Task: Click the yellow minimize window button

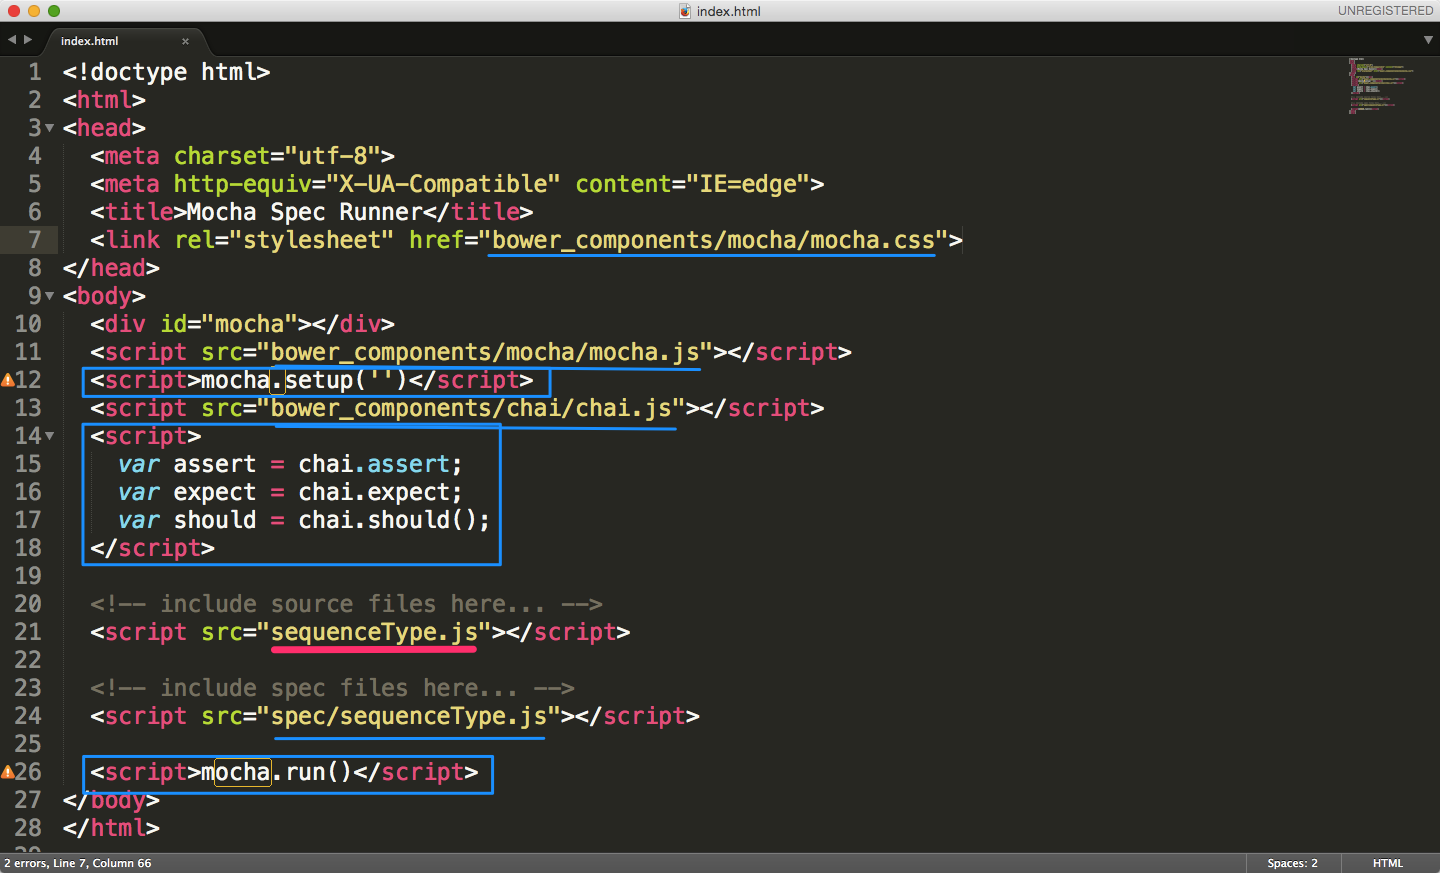Action: point(34,11)
